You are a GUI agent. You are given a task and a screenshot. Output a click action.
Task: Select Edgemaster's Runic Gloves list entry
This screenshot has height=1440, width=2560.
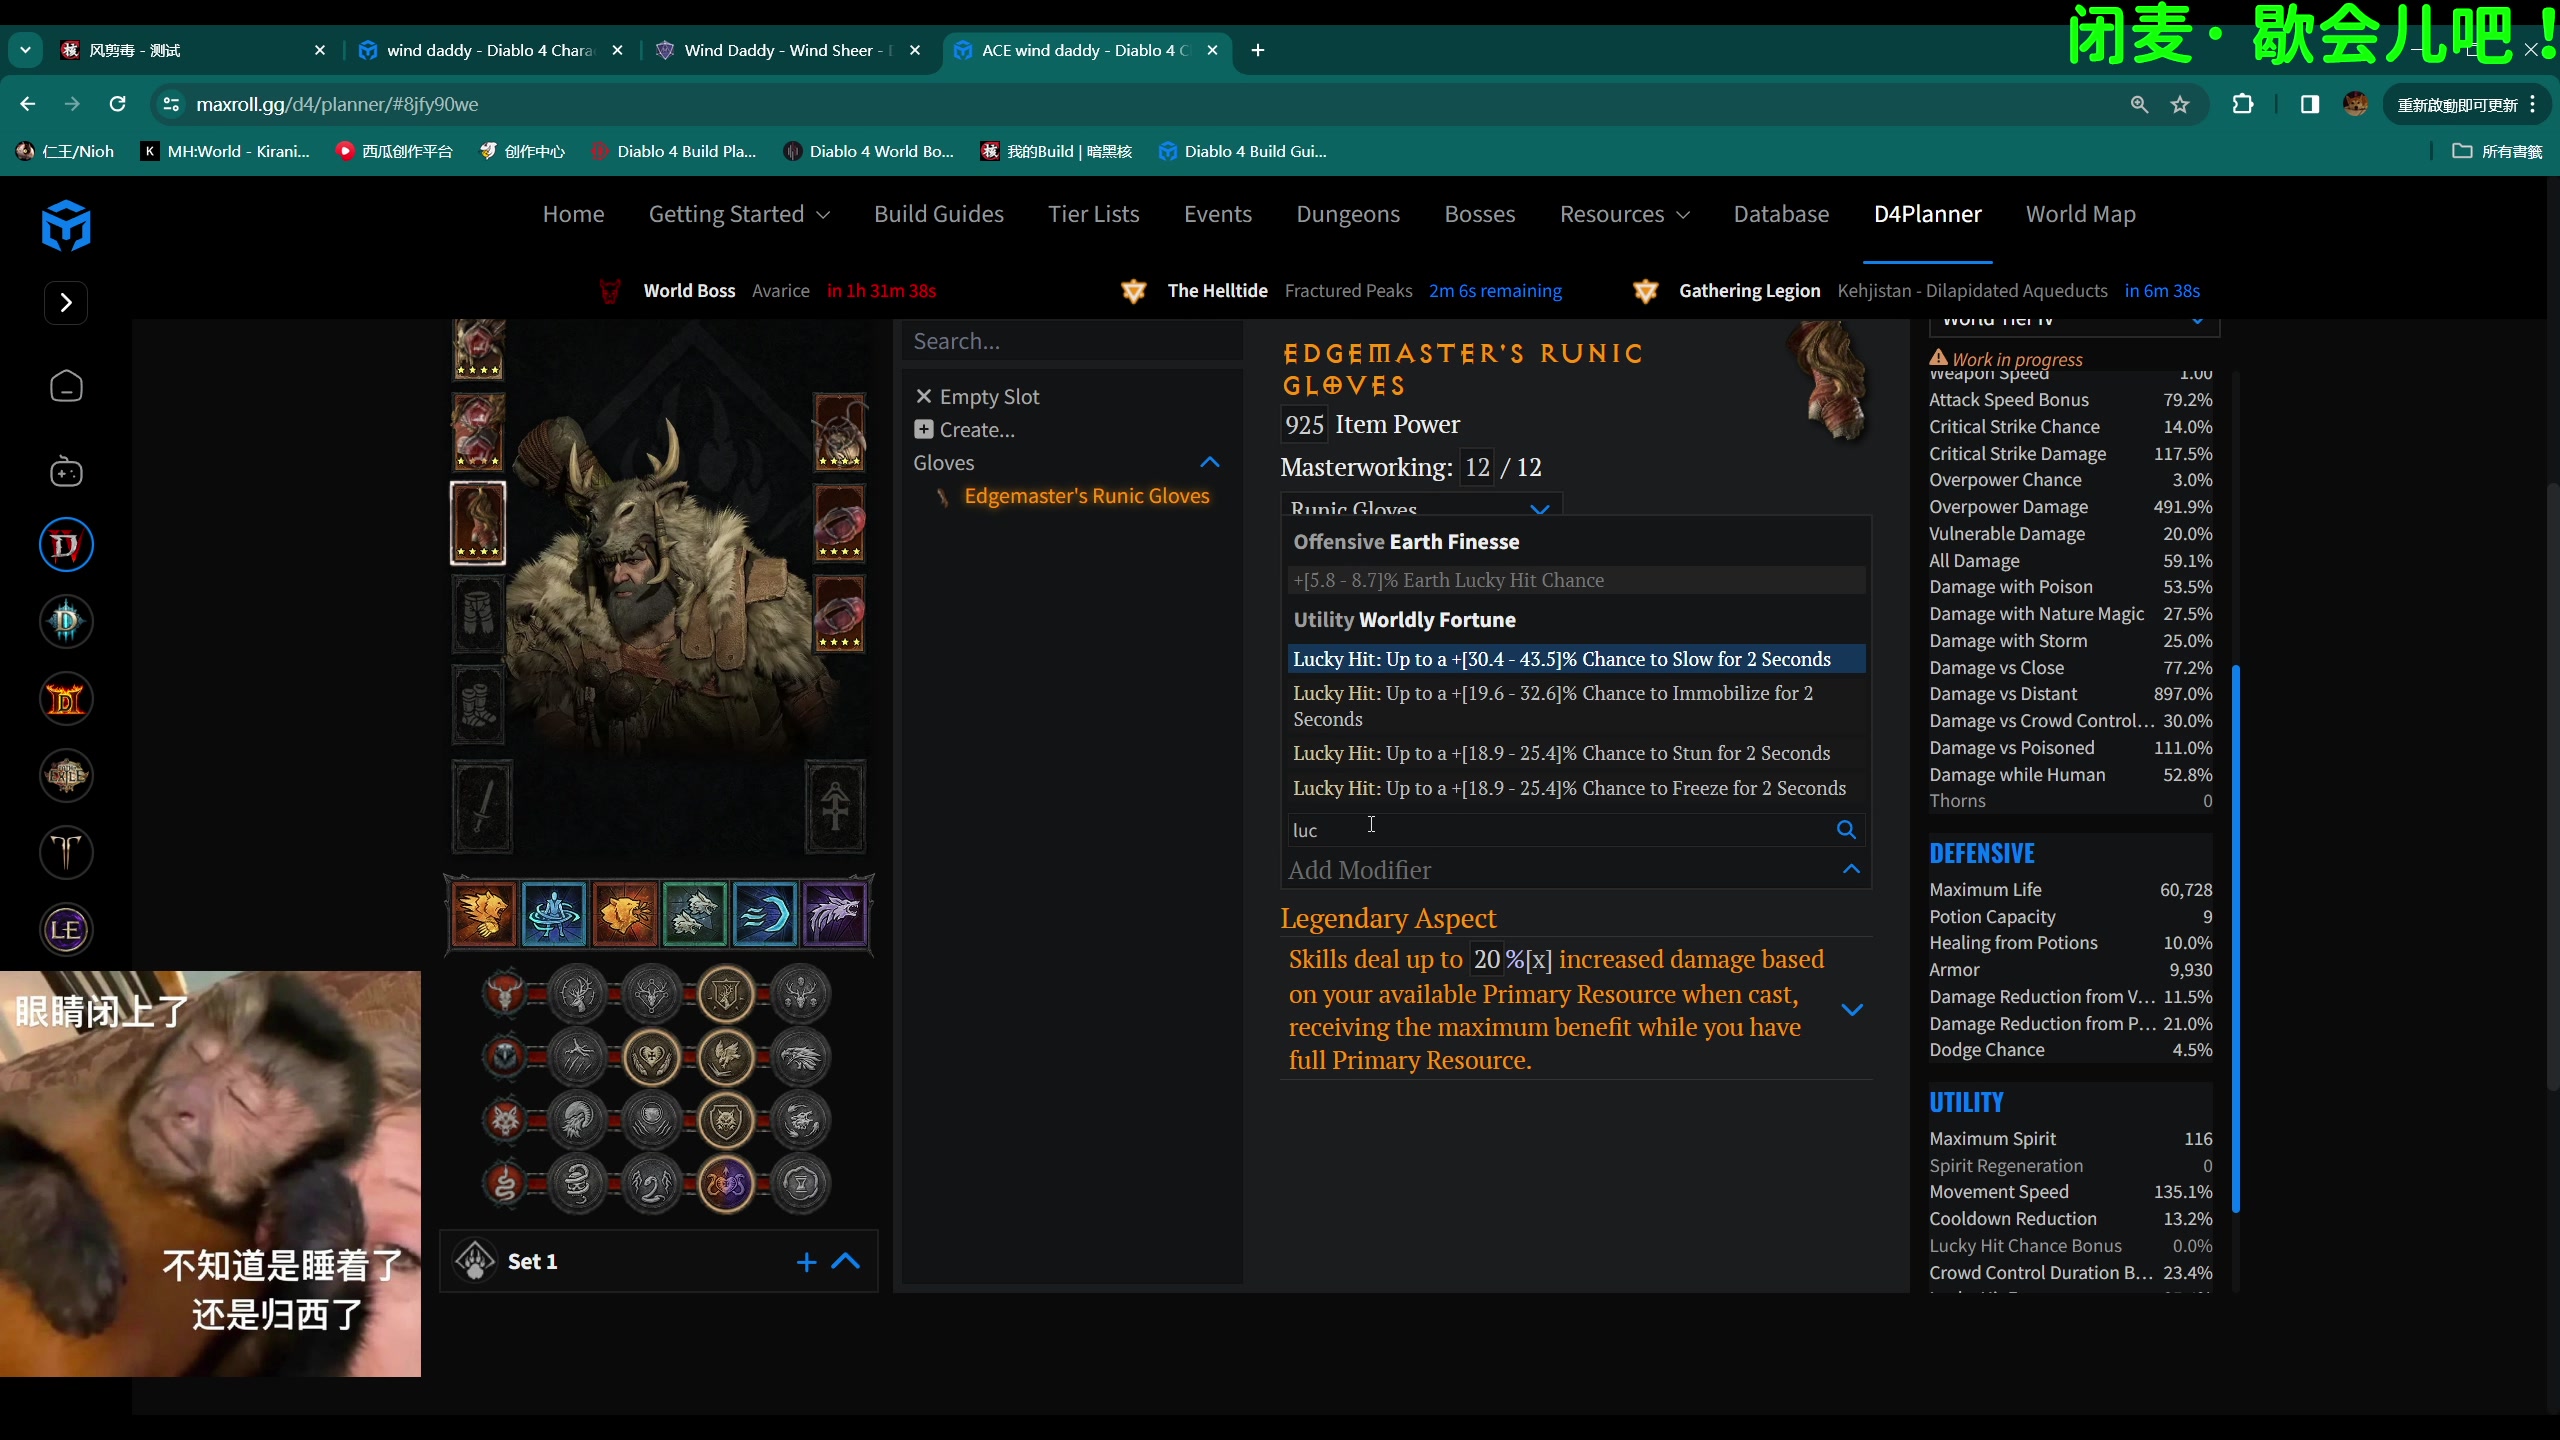1086,496
